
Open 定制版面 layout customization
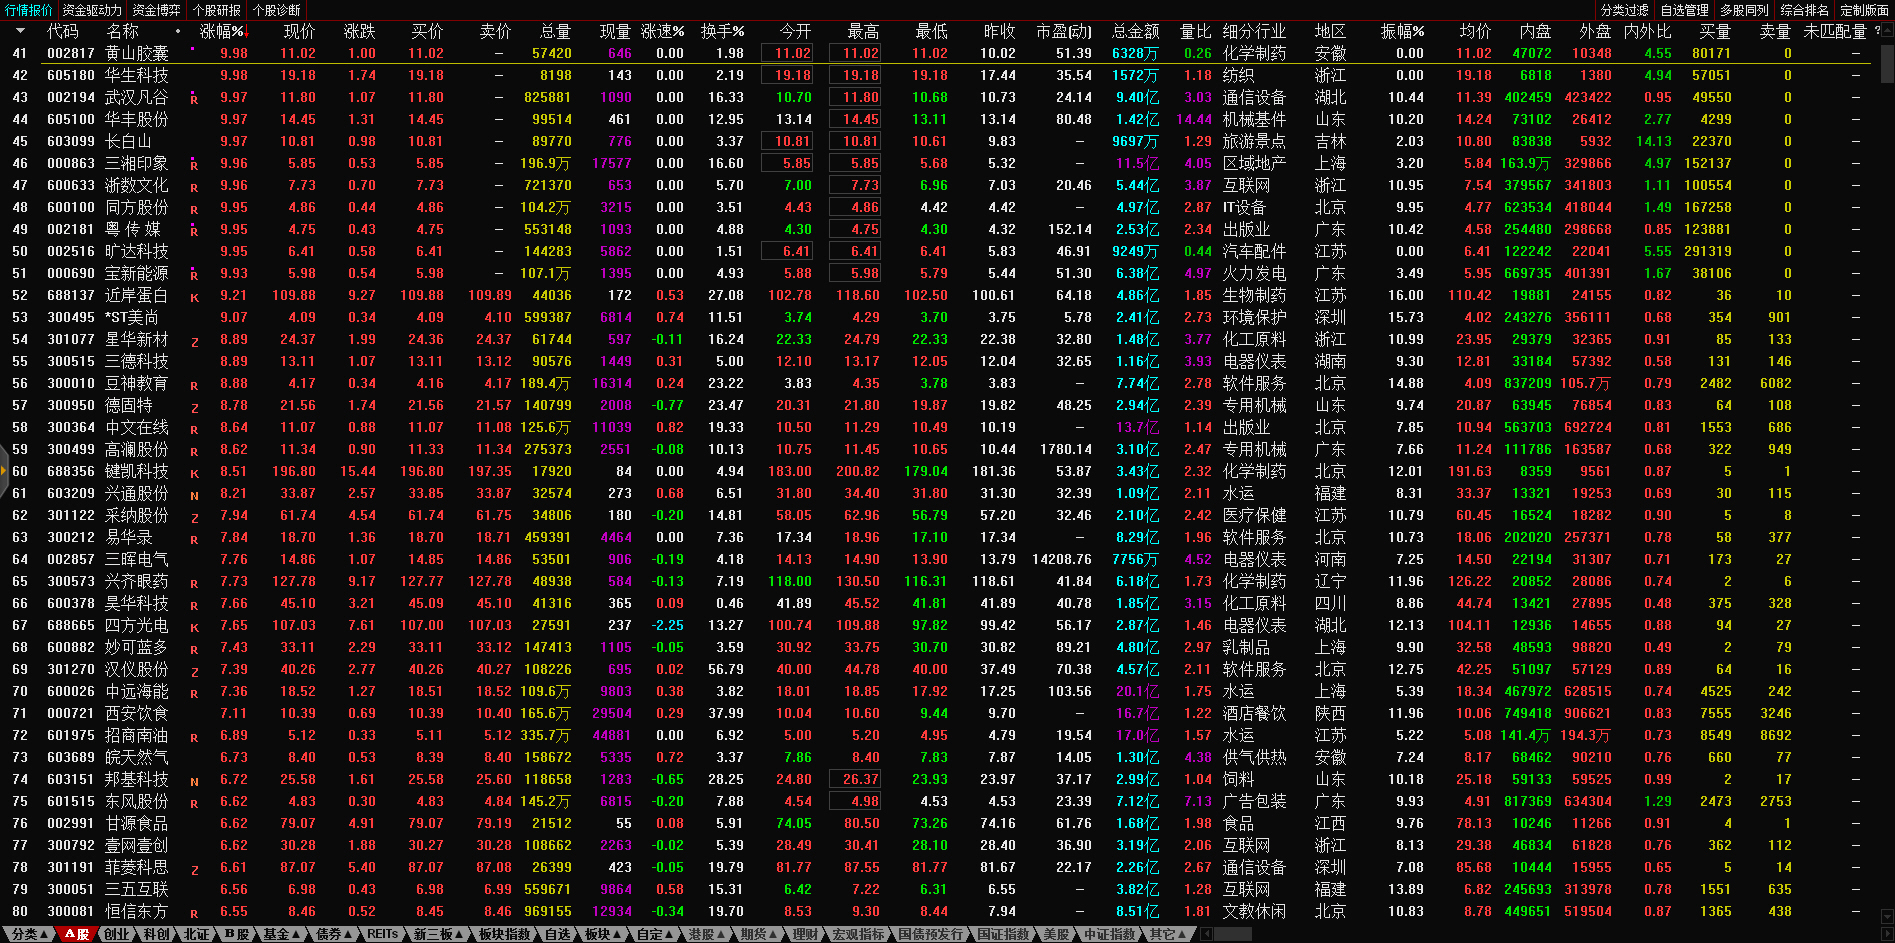tap(1864, 10)
